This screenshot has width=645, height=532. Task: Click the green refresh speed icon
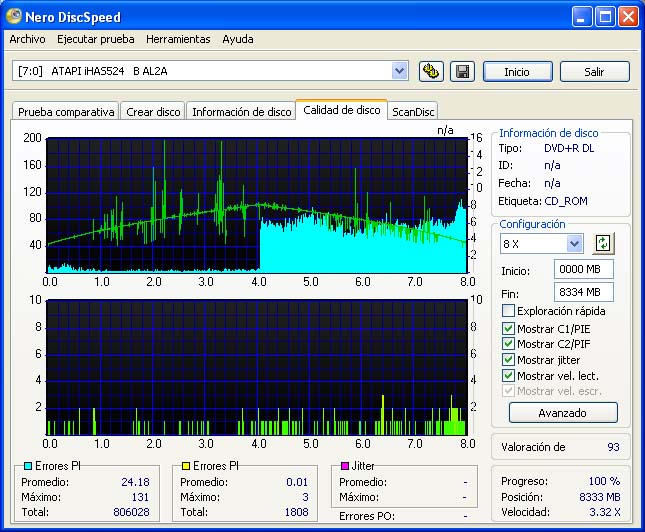[x=602, y=243]
